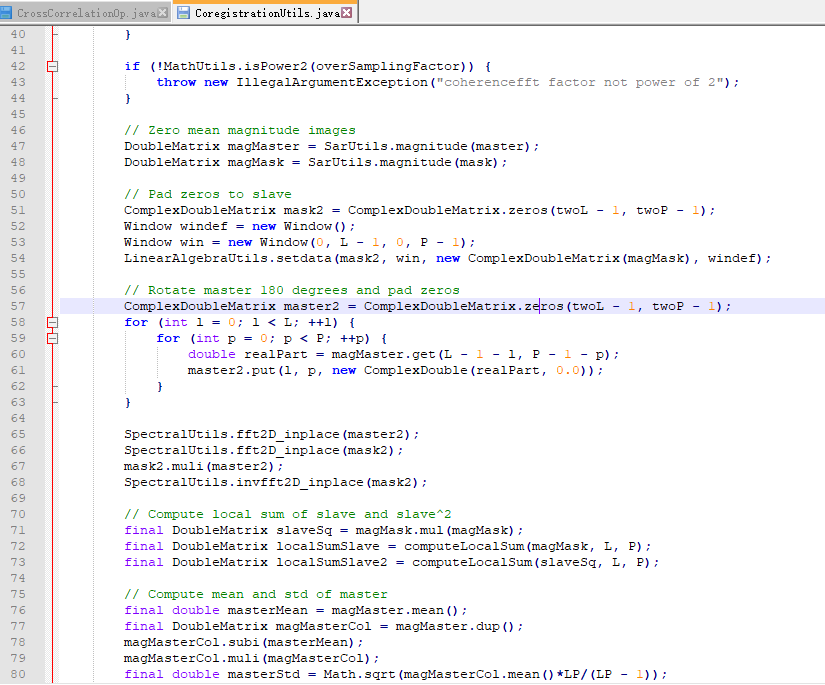Click the string 'coherencefft factor not power of 2'
825x685 pixels.
tap(580, 82)
